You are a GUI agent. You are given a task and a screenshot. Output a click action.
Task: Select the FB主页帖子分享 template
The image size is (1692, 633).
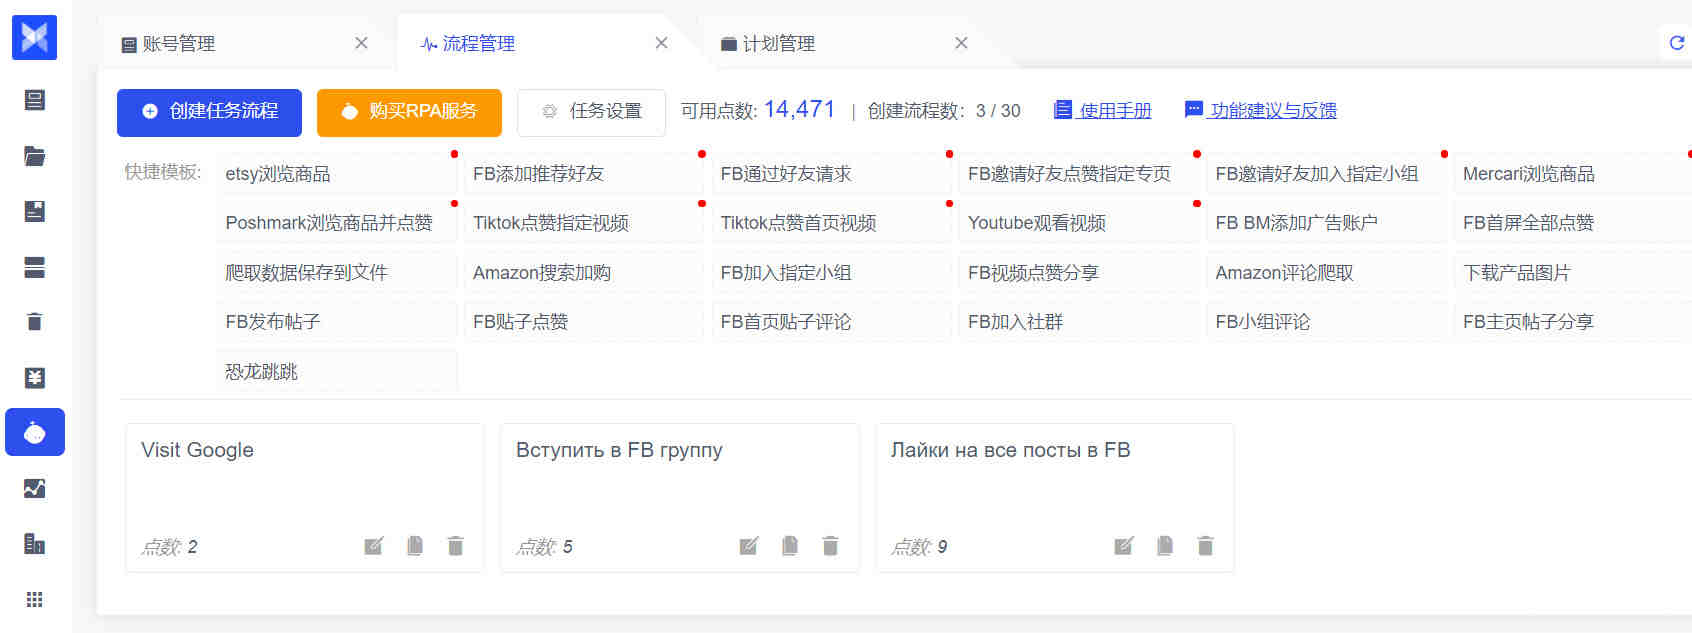(1573, 322)
